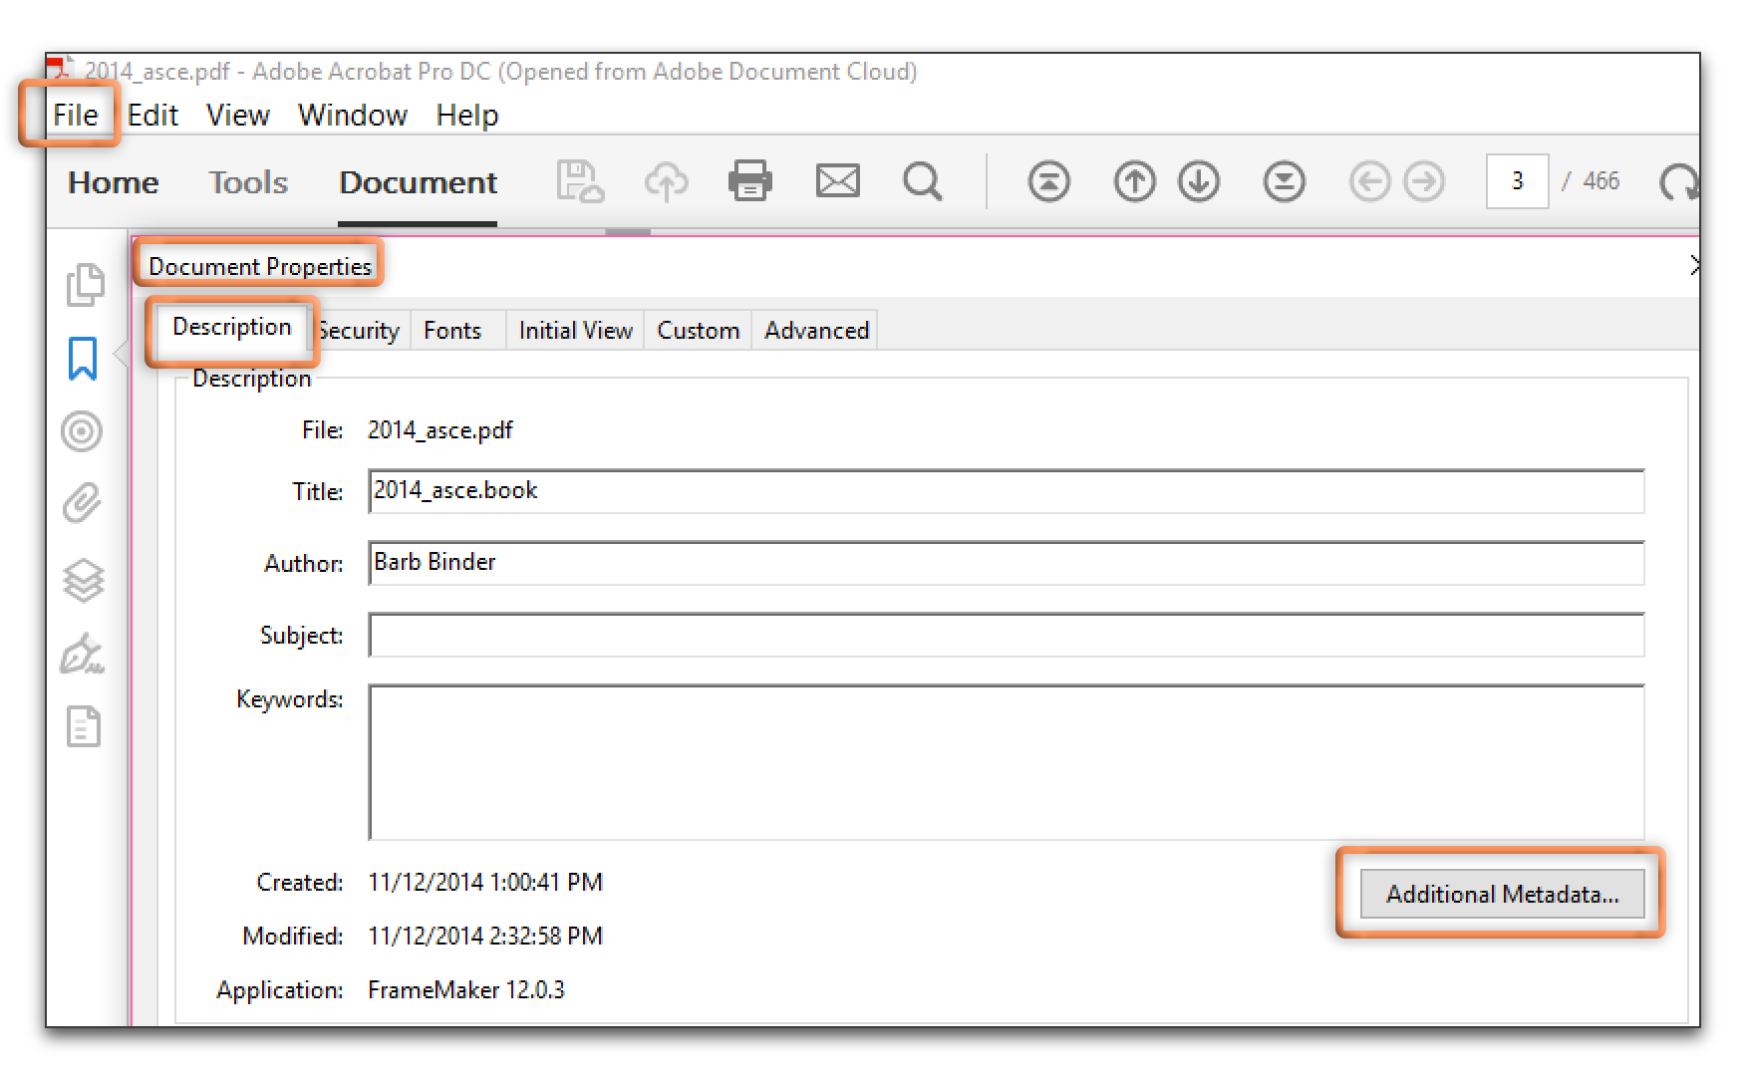Click the Save file icon
This screenshot has height=1080, width=1747.
click(x=580, y=181)
